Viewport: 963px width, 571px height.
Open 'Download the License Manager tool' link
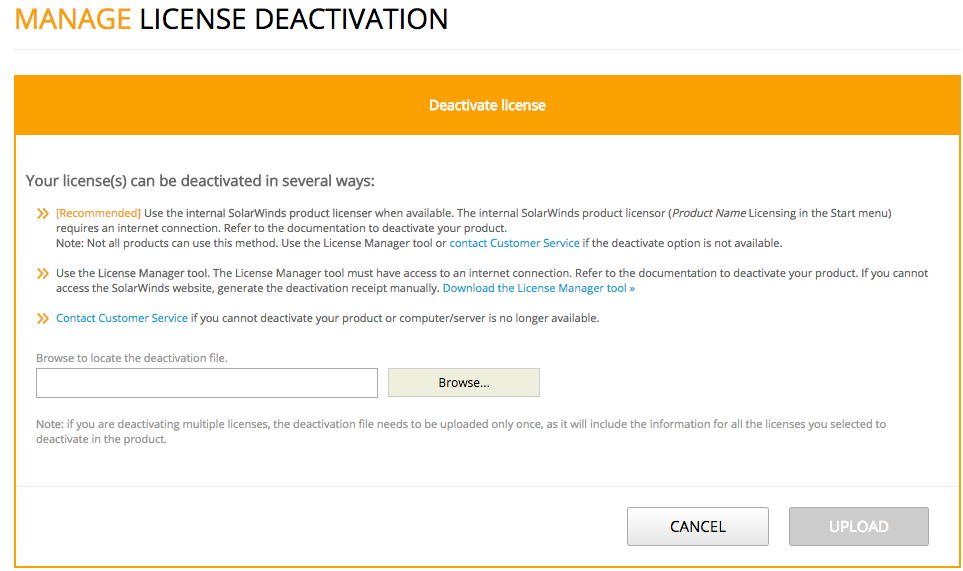click(539, 288)
